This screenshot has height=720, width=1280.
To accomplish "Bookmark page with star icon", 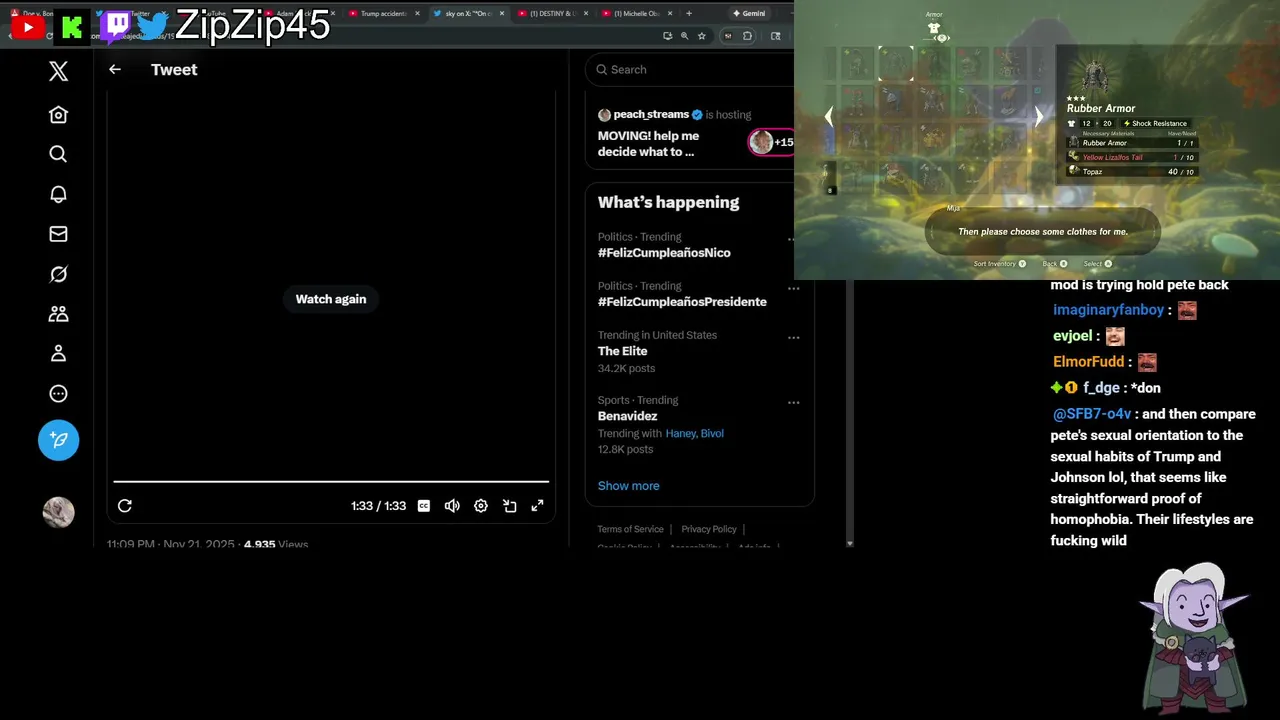I will point(702,36).
